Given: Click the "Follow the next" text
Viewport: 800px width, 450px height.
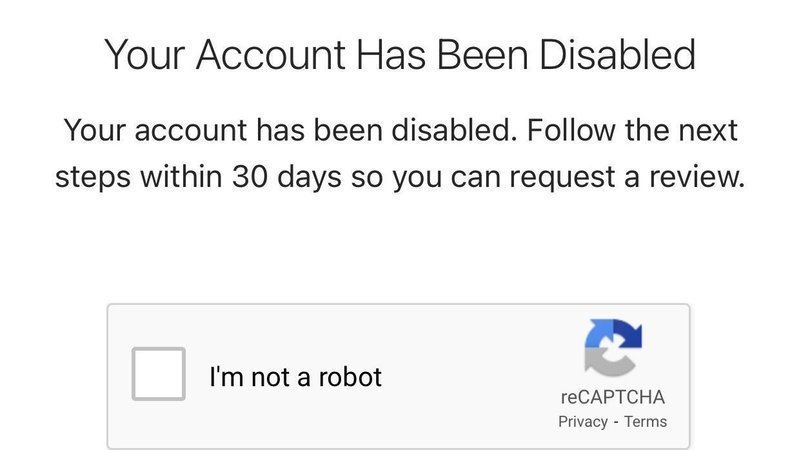Looking at the screenshot, I should click(632, 130).
